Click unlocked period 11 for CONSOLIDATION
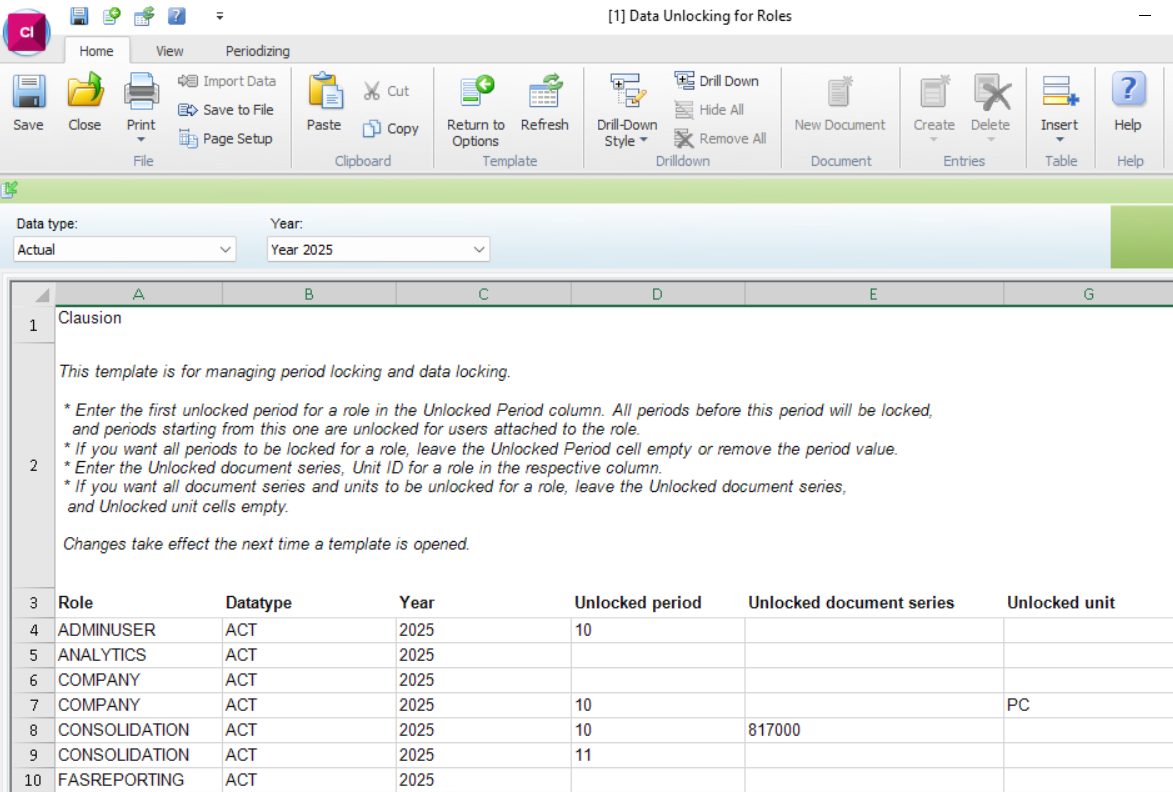 tap(658, 755)
